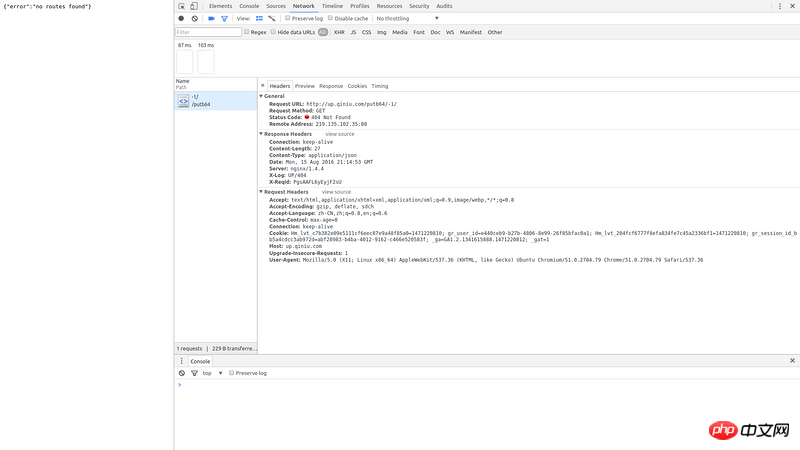Open the Elements panel tab
The width and height of the screenshot is (800, 450).
coord(220,6)
